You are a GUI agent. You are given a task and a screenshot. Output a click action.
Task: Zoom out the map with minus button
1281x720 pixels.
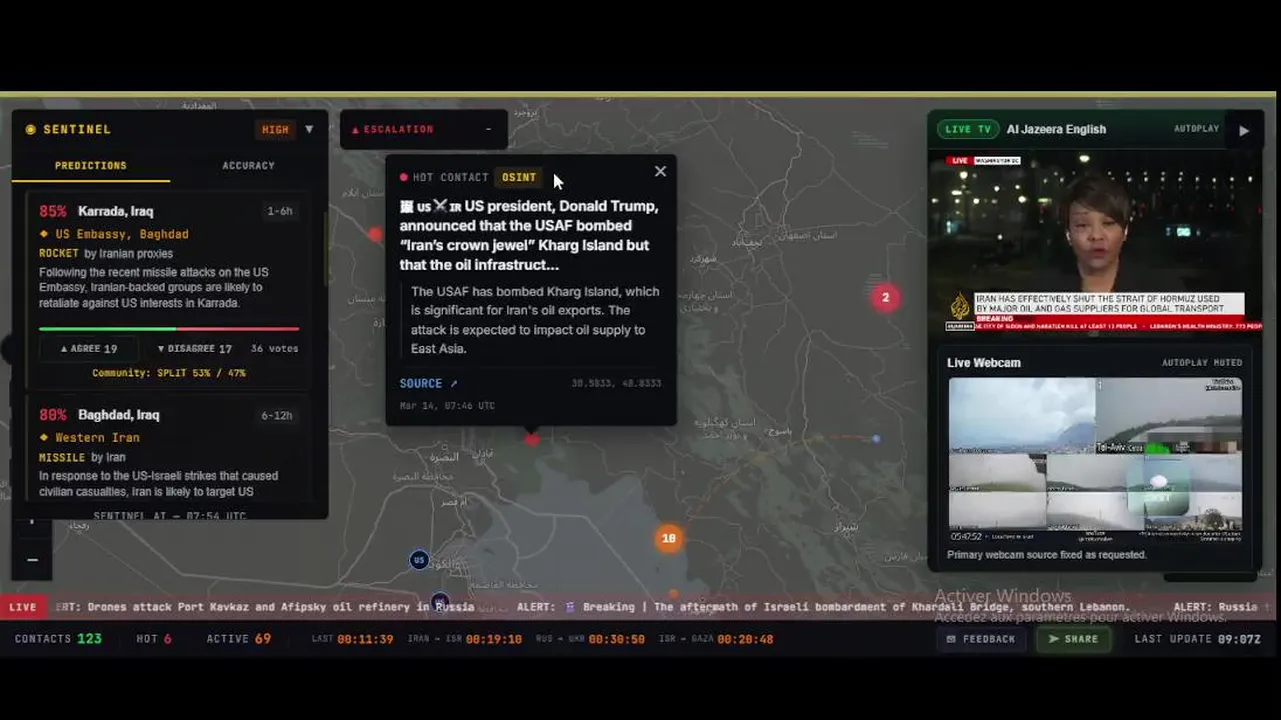[x=32, y=560]
